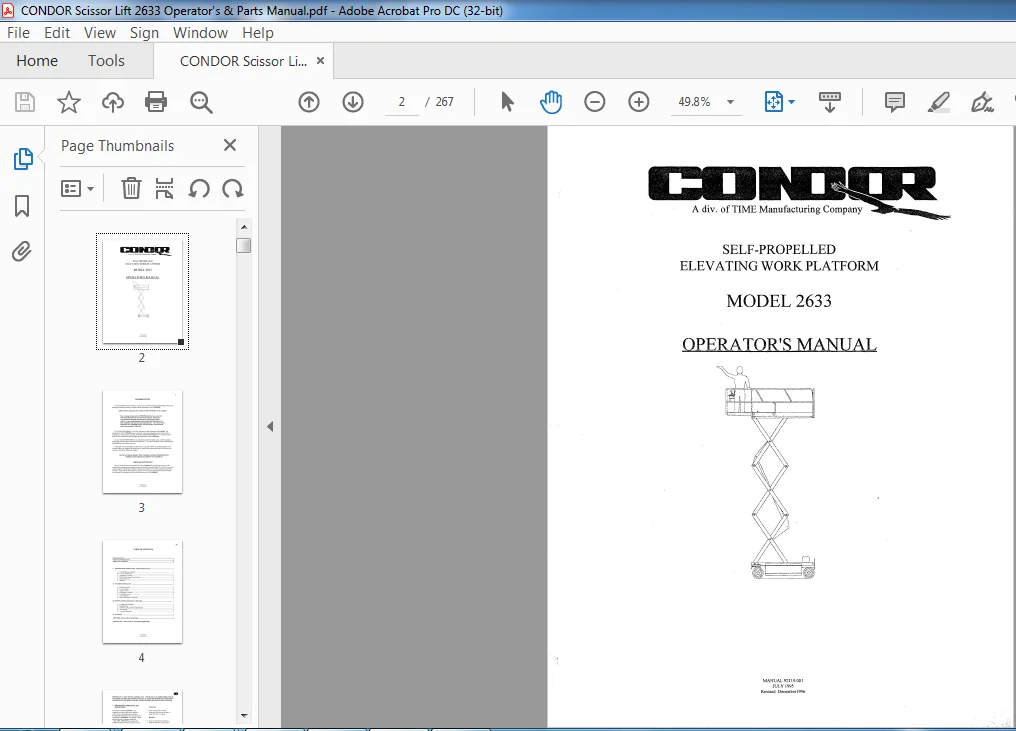Image resolution: width=1016 pixels, height=731 pixels.
Task: Collapse the navigation pane with the left arrow
Action: coord(270,426)
